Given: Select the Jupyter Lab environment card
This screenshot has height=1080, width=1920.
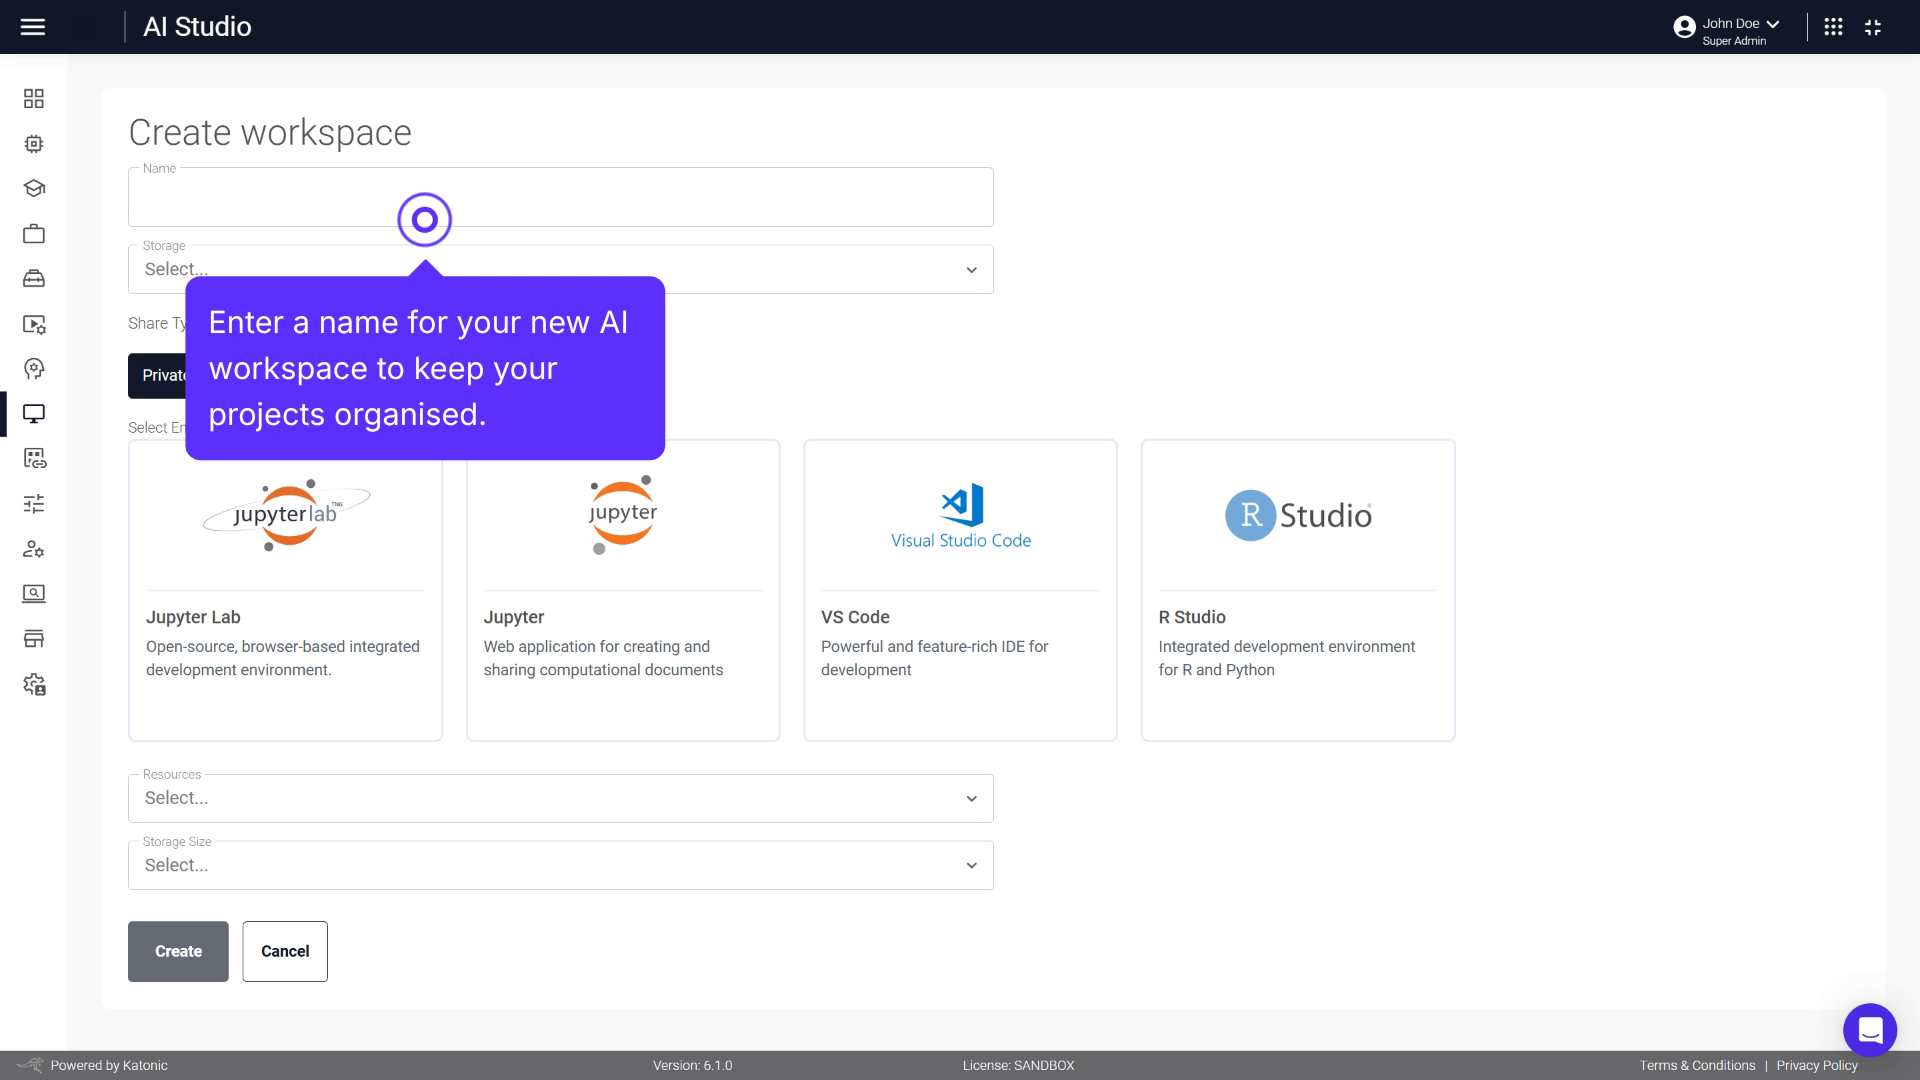Looking at the screenshot, I should 285,590.
